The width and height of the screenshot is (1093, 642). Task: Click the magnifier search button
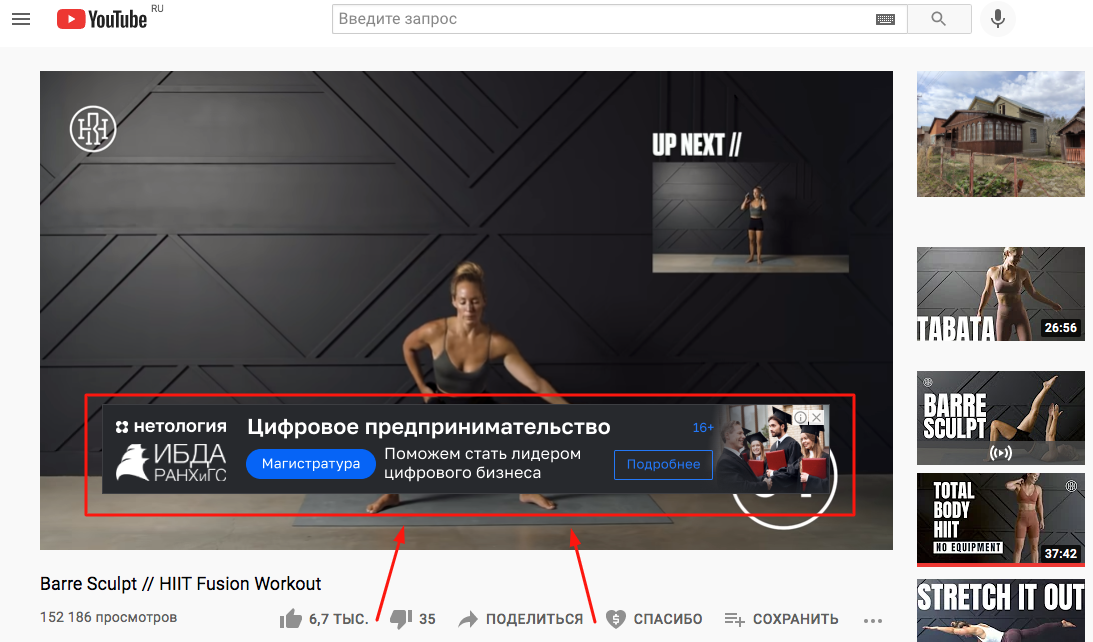click(x=939, y=19)
